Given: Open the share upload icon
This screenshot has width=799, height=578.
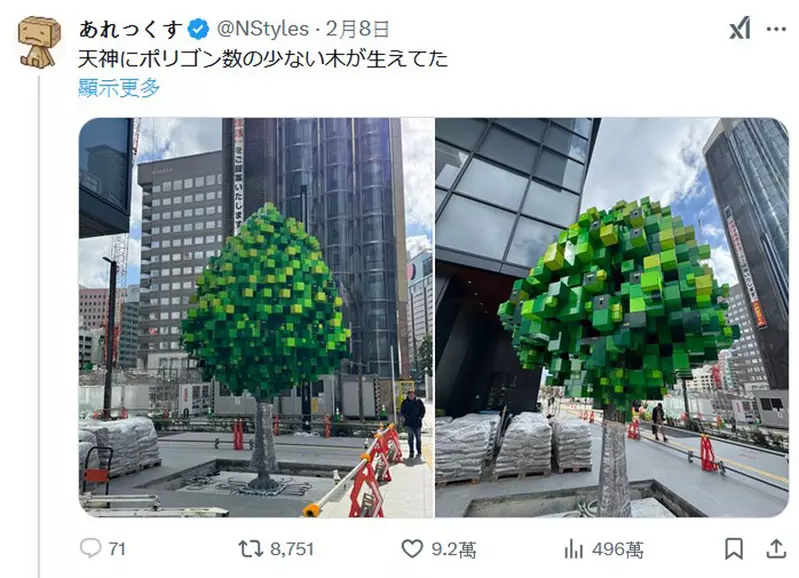Looking at the screenshot, I should (x=776, y=548).
